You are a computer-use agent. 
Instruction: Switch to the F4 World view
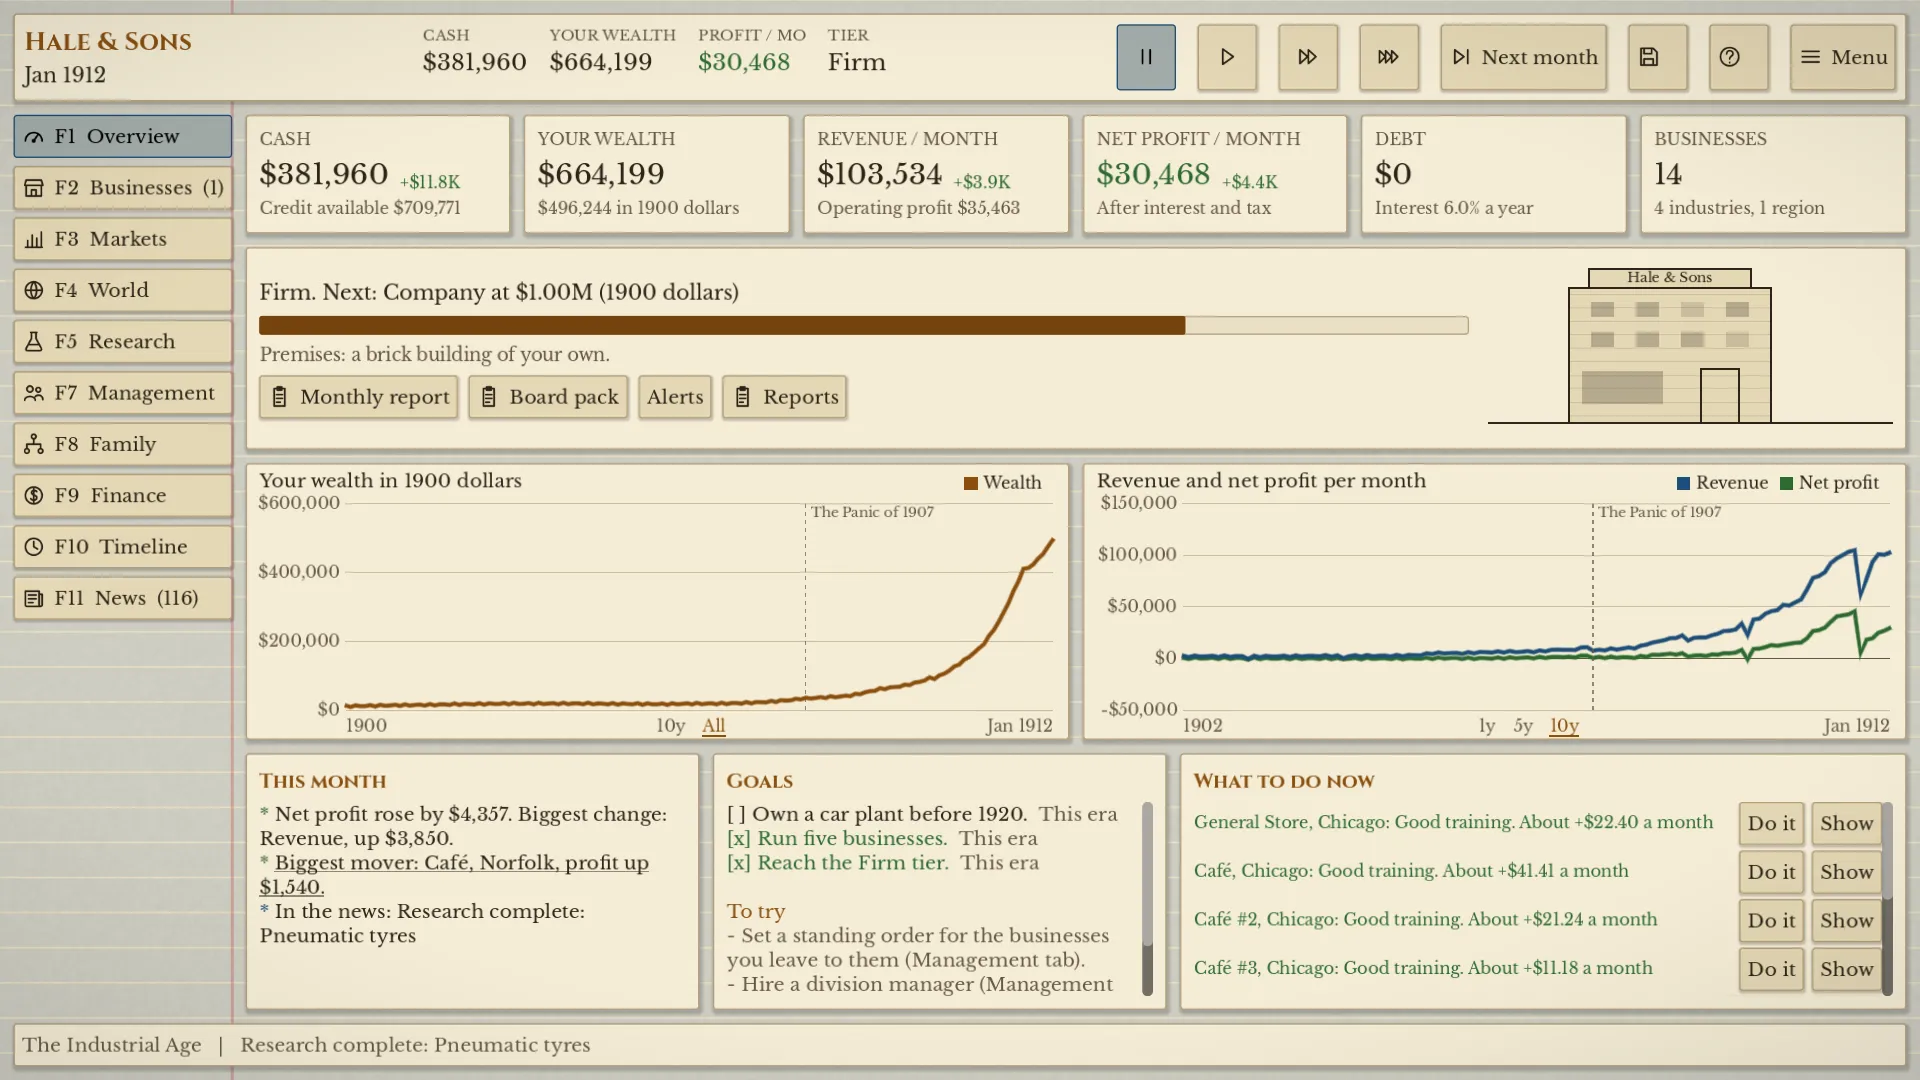[123, 290]
